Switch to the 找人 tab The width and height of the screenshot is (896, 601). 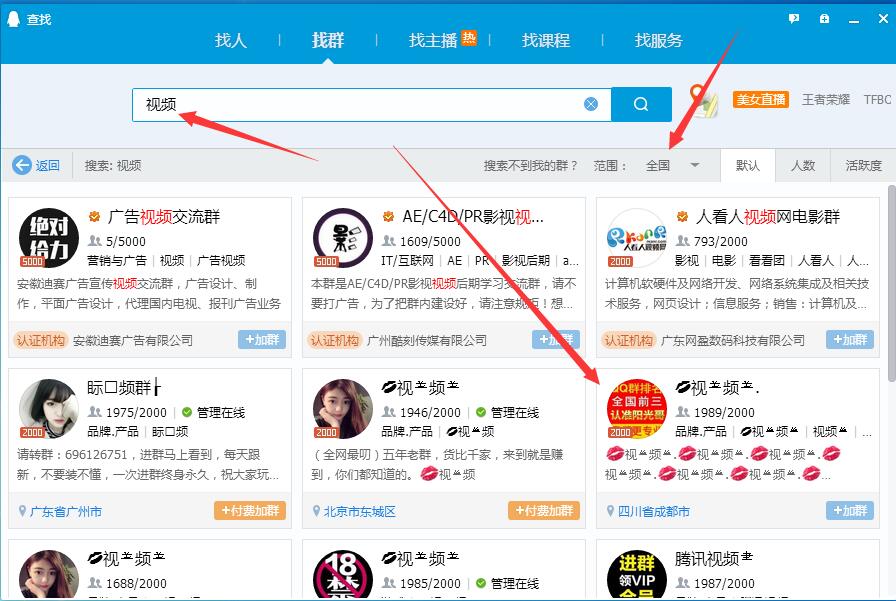231,40
